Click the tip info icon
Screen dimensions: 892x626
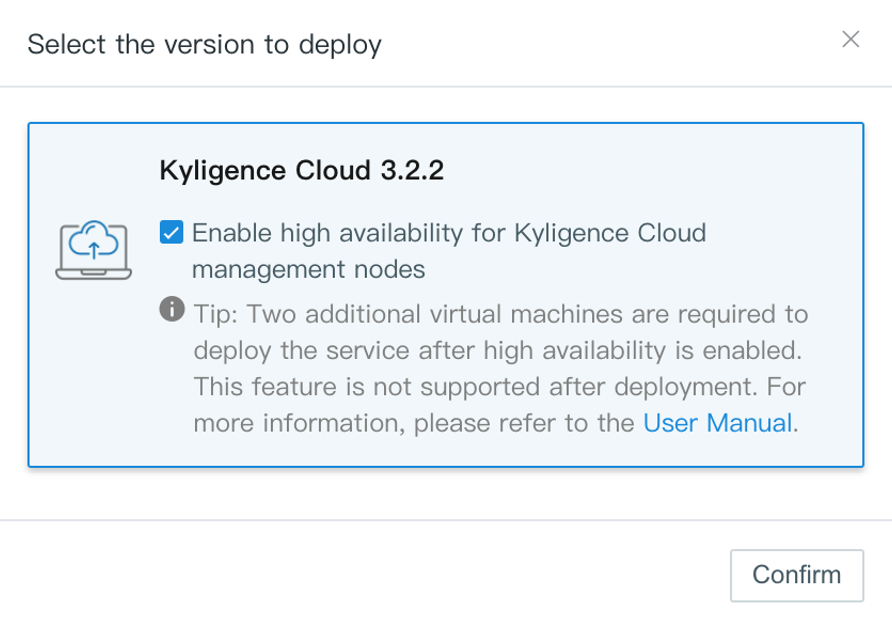pos(172,309)
